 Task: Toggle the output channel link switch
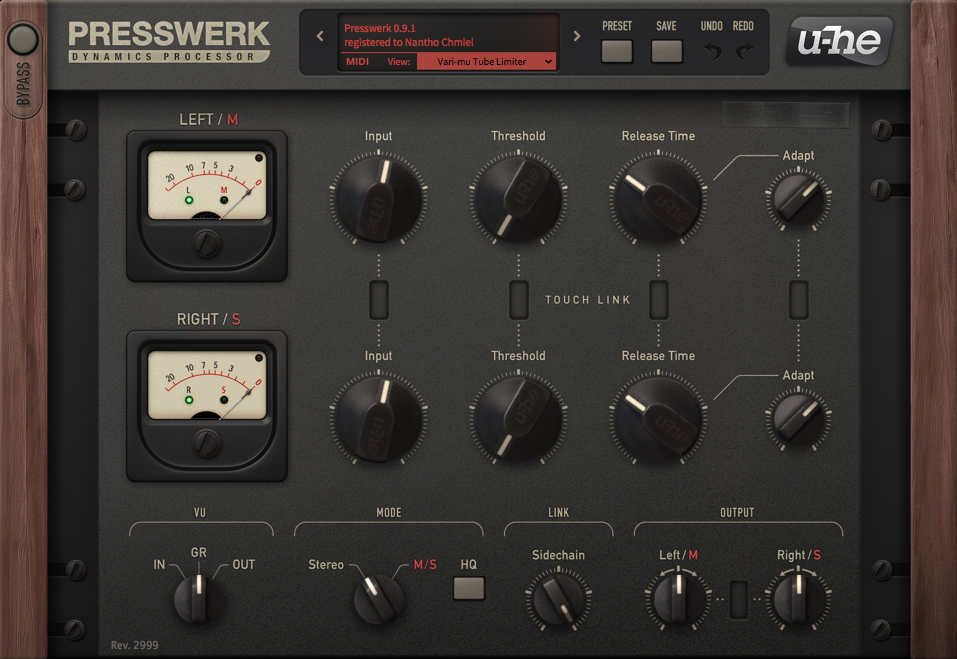point(737,598)
